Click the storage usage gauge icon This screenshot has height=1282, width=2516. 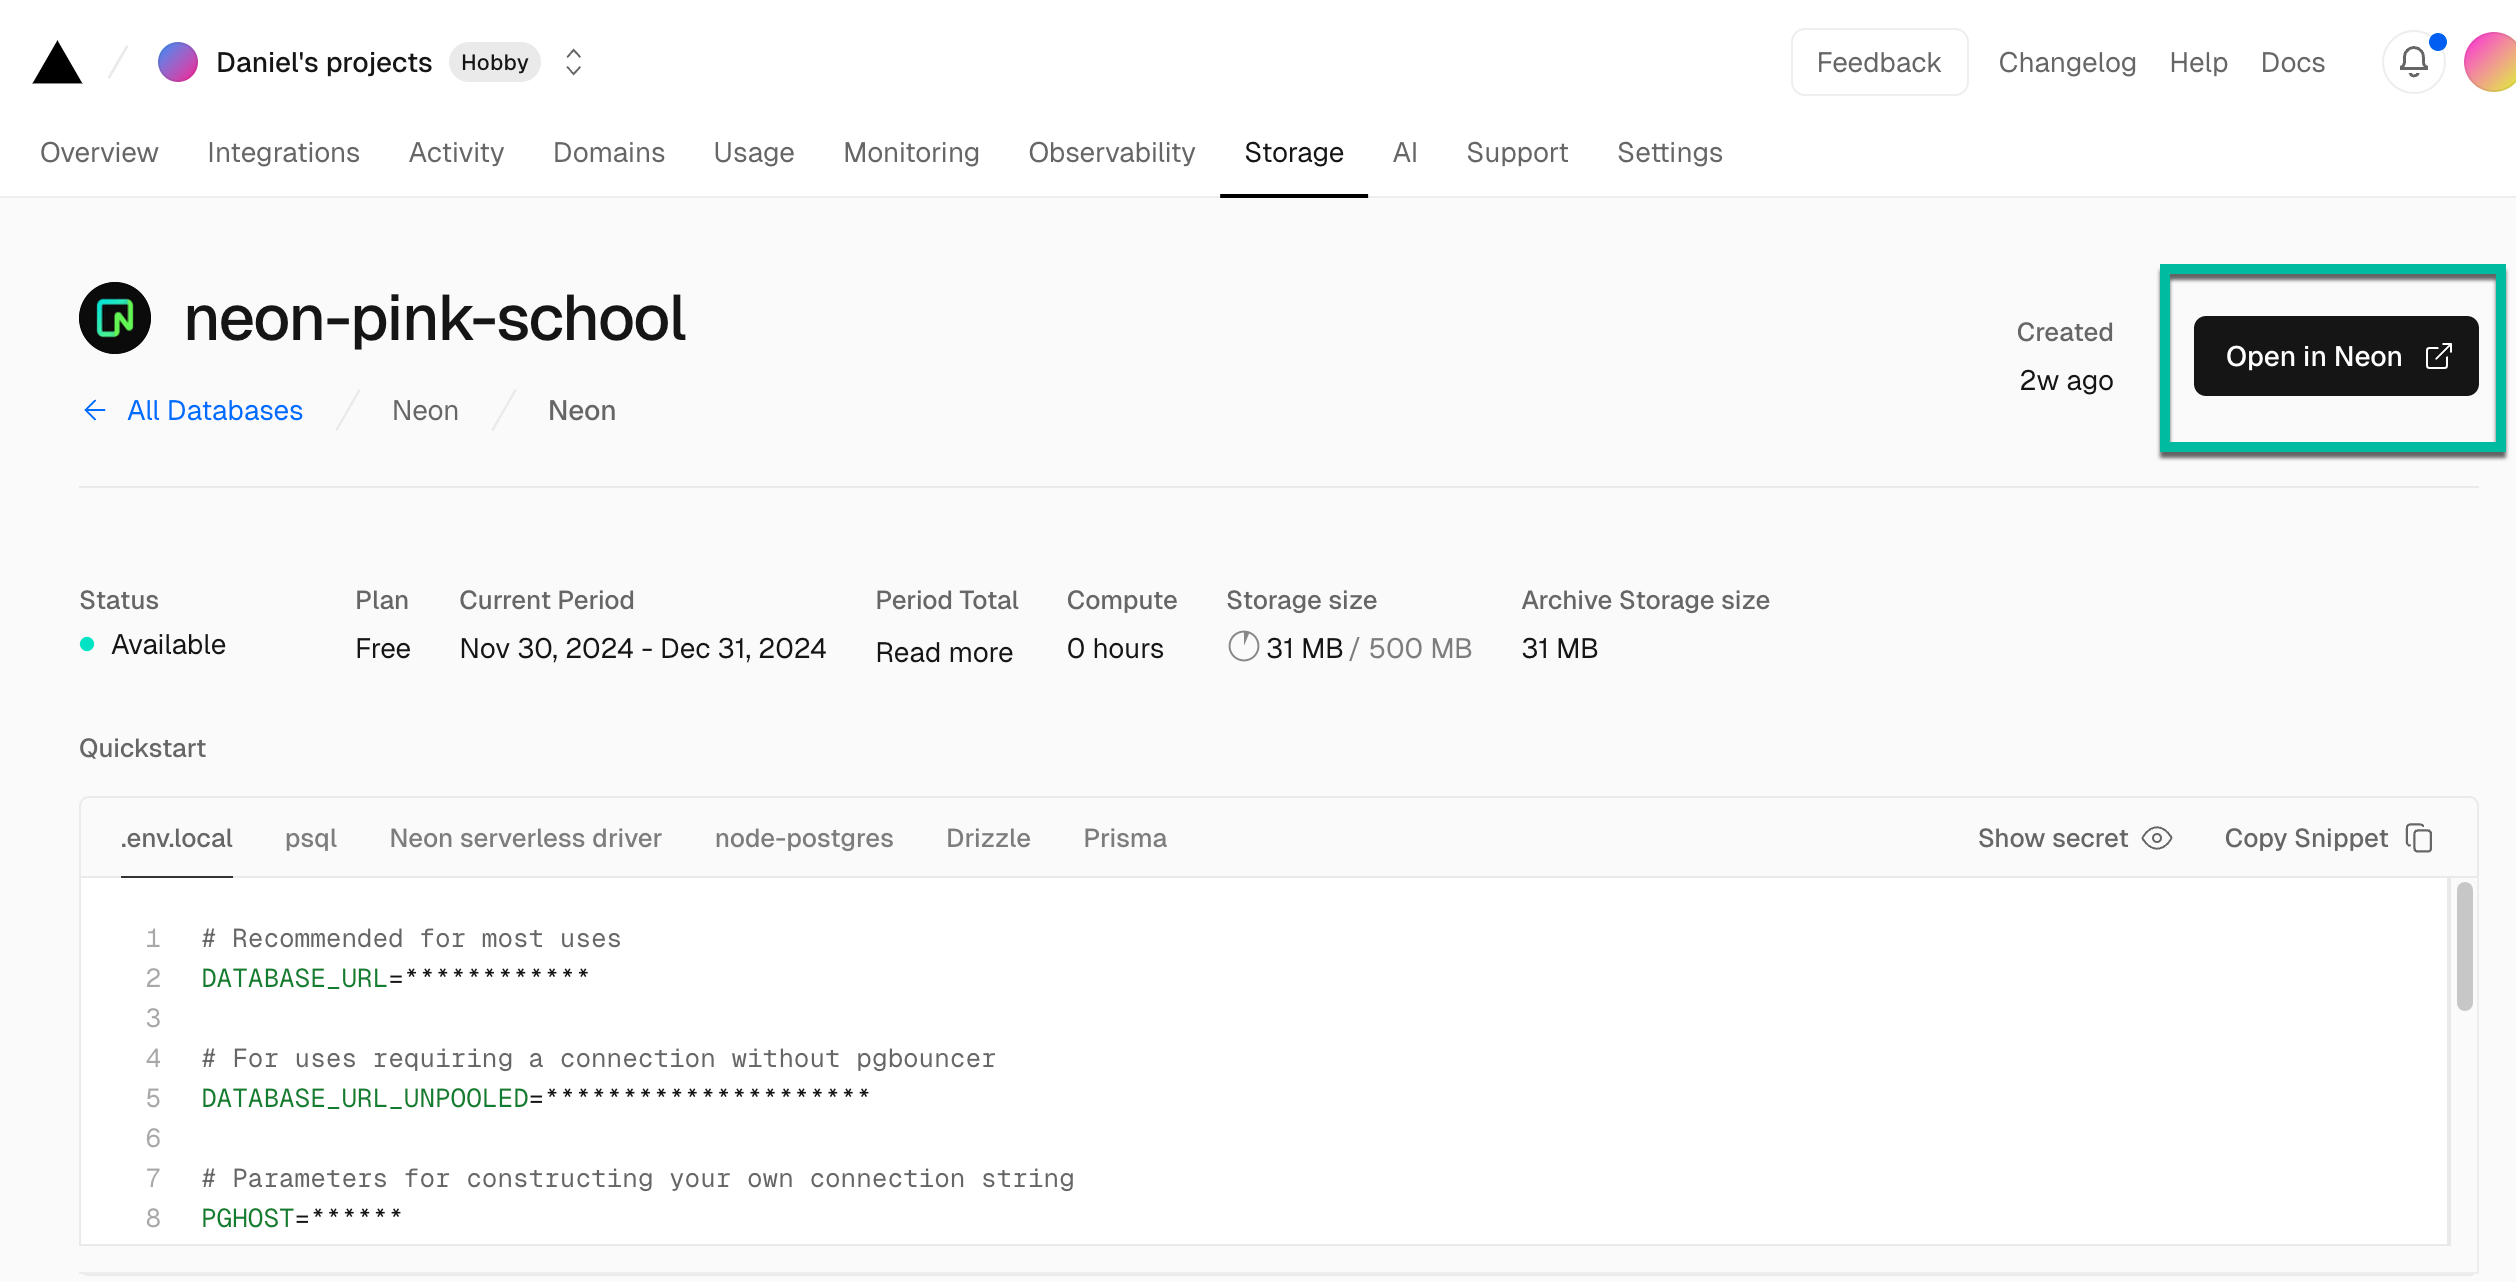(1243, 646)
